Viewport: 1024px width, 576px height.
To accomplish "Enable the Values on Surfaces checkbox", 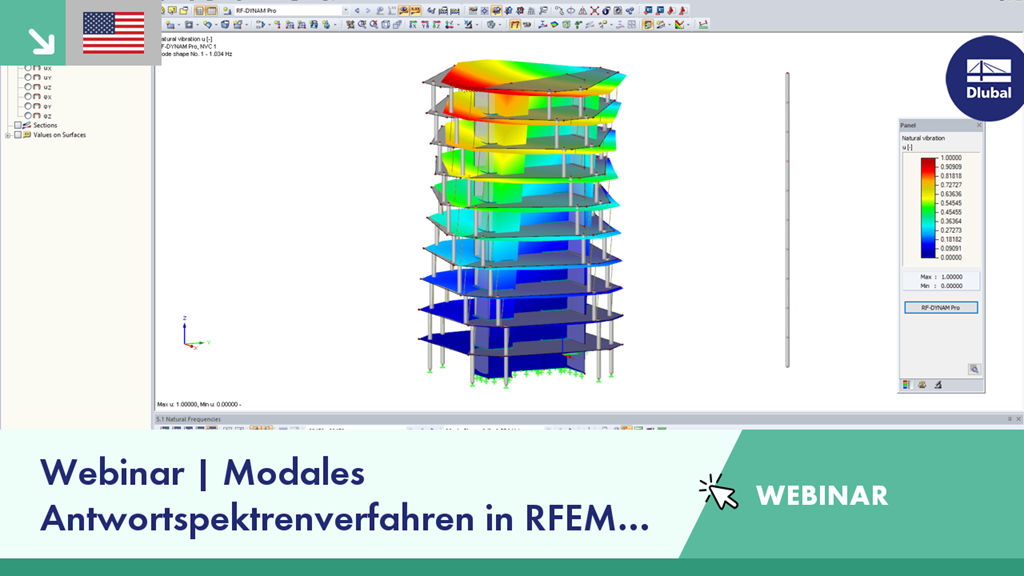I will pos(18,135).
